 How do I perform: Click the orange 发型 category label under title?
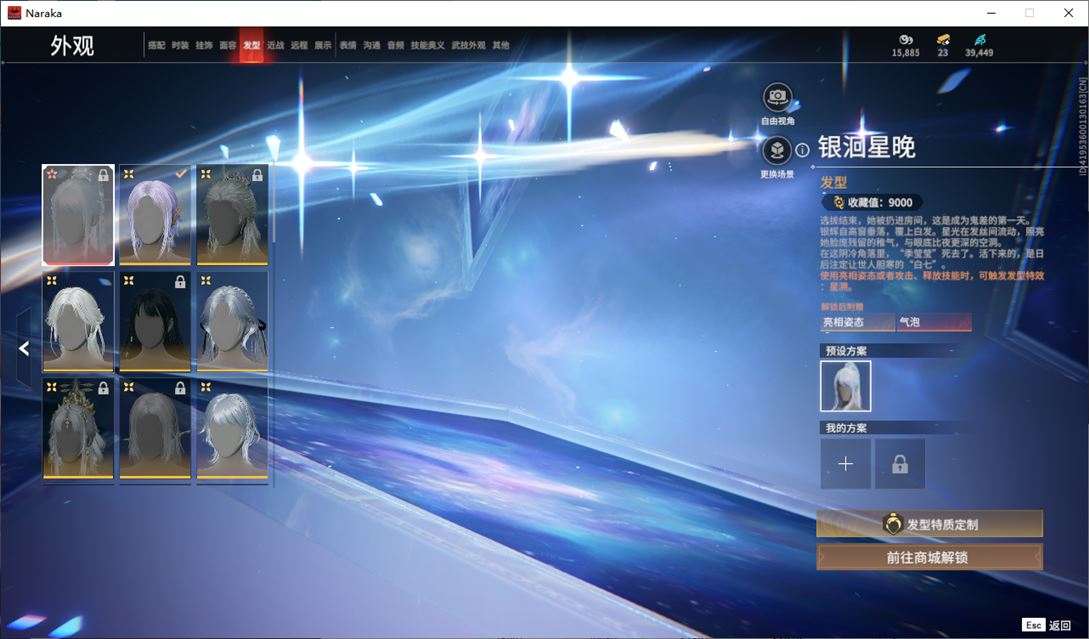pos(833,182)
